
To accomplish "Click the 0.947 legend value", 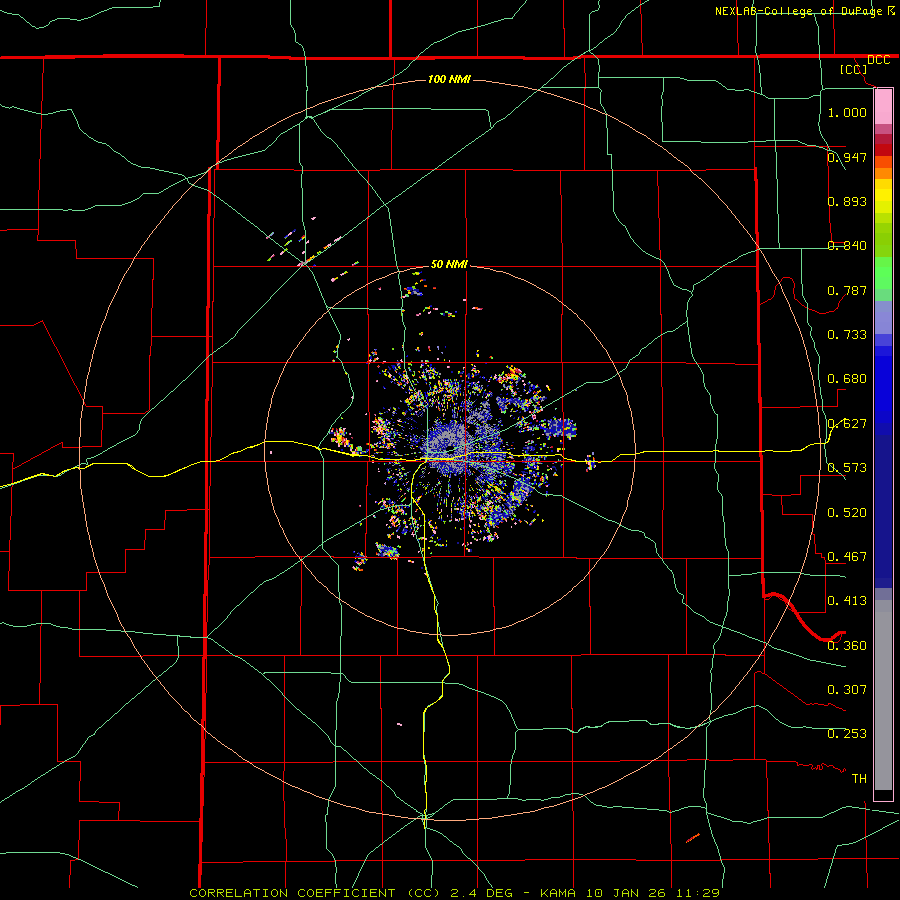I will 847,157.
